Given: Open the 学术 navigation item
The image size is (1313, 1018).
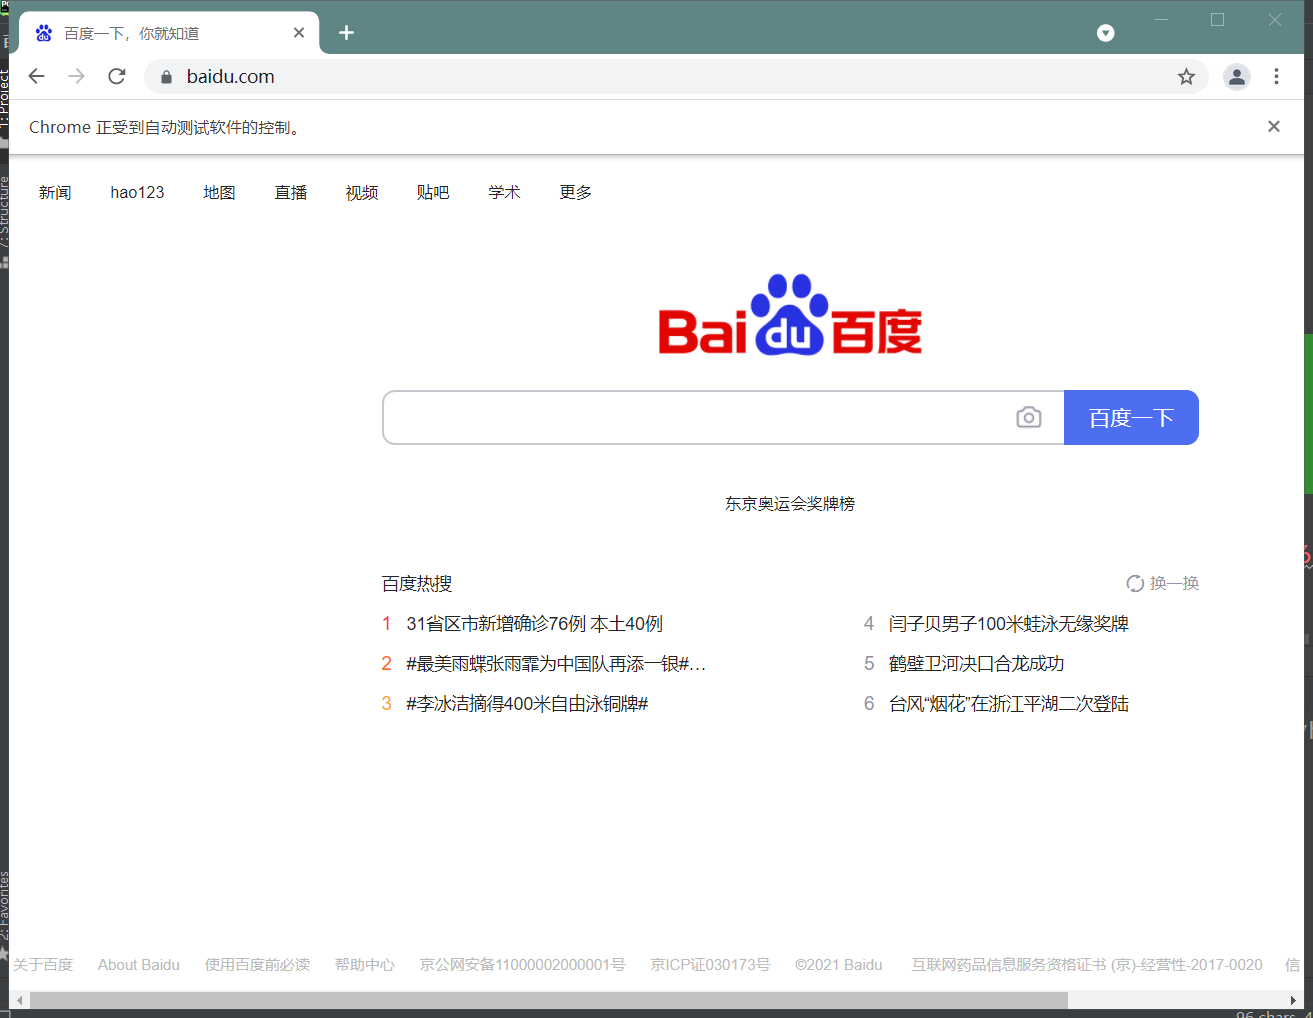Looking at the screenshot, I should pyautogui.click(x=504, y=192).
